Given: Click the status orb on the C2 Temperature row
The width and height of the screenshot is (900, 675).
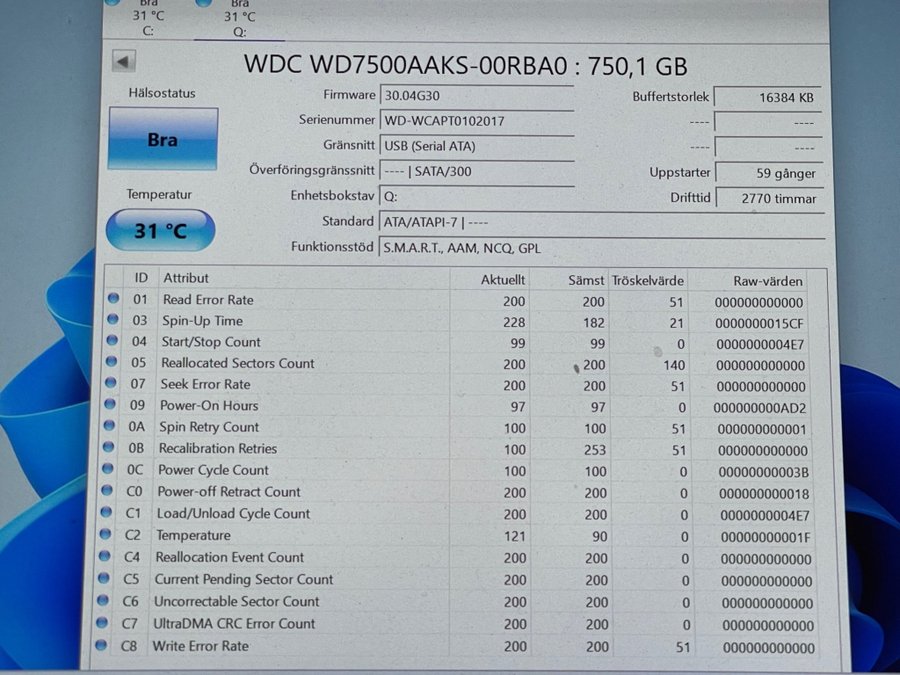Looking at the screenshot, I should (x=106, y=535).
